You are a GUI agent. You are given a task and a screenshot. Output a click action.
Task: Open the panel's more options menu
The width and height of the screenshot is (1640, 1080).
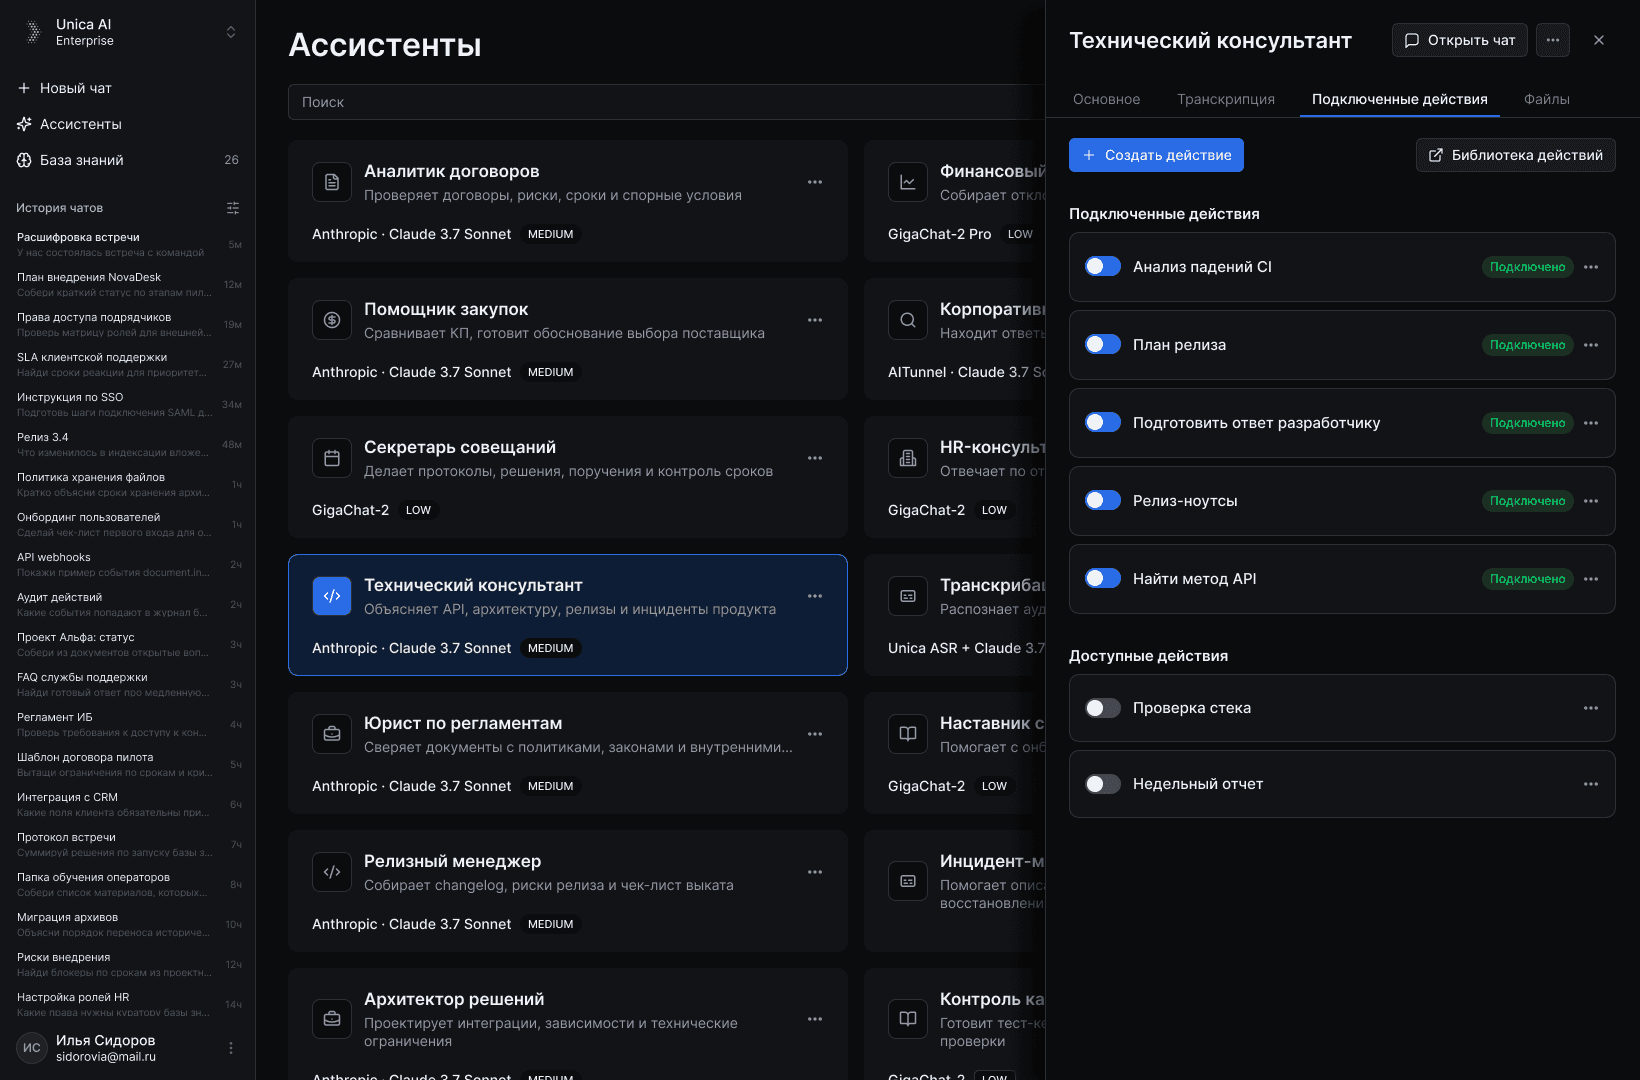coord(1553,40)
